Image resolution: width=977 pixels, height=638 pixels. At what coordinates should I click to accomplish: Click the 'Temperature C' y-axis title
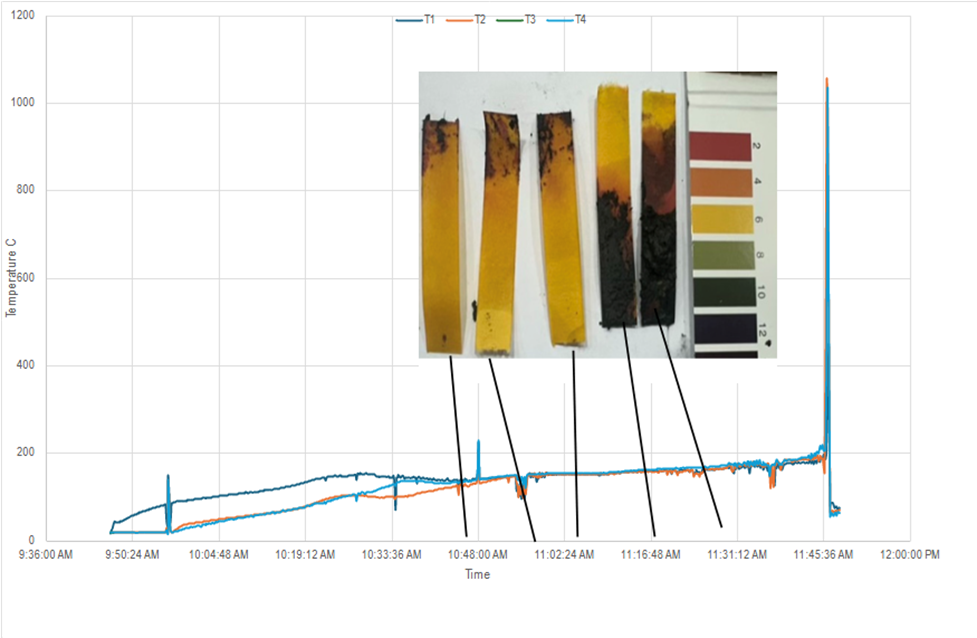tap(11, 278)
